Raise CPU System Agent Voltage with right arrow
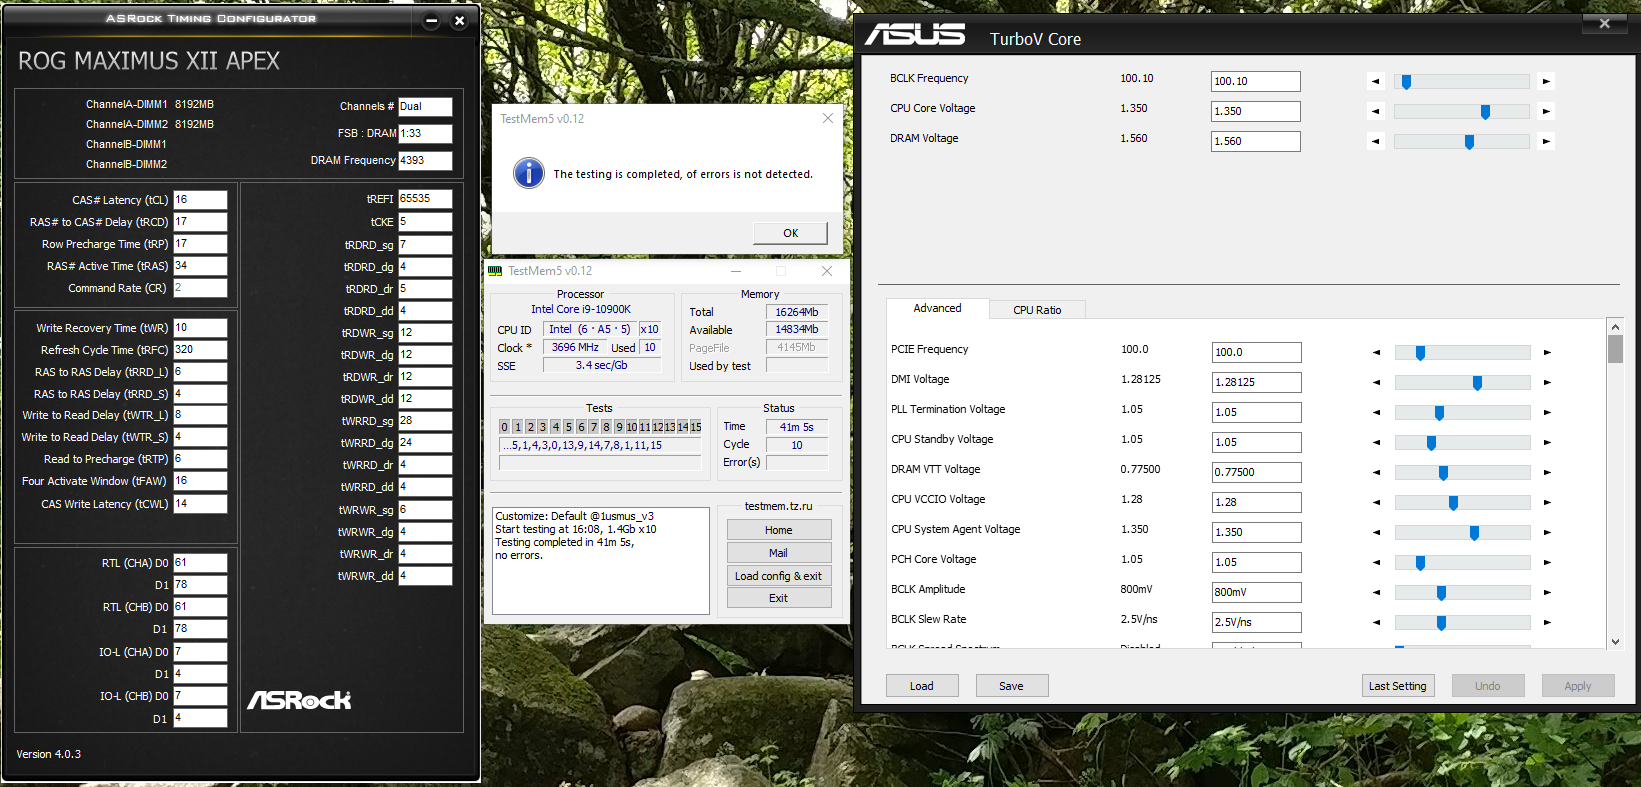This screenshot has height=787, width=1641. coord(1547,532)
